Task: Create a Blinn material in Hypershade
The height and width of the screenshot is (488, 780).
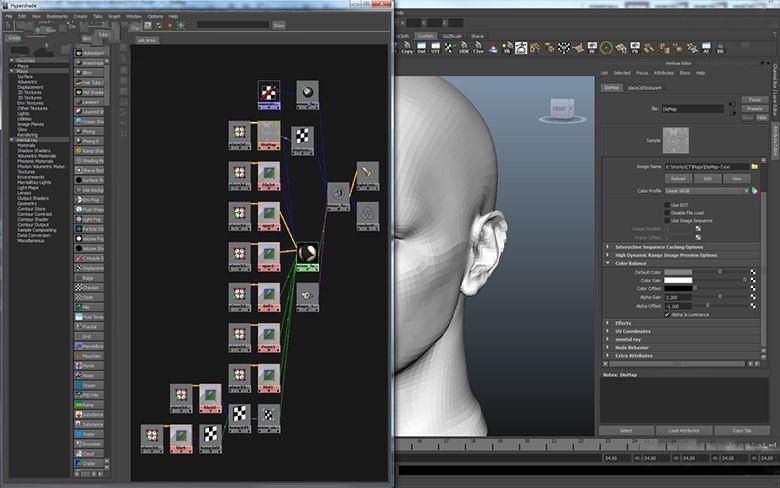Action: [89, 73]
